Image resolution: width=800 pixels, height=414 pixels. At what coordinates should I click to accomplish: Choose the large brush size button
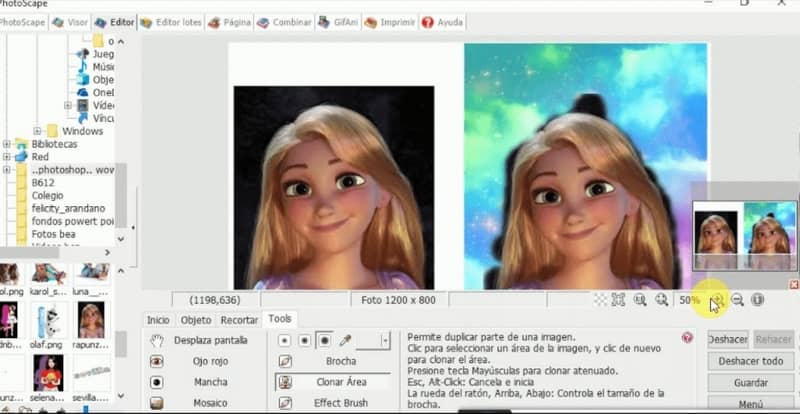pos(324,340)
